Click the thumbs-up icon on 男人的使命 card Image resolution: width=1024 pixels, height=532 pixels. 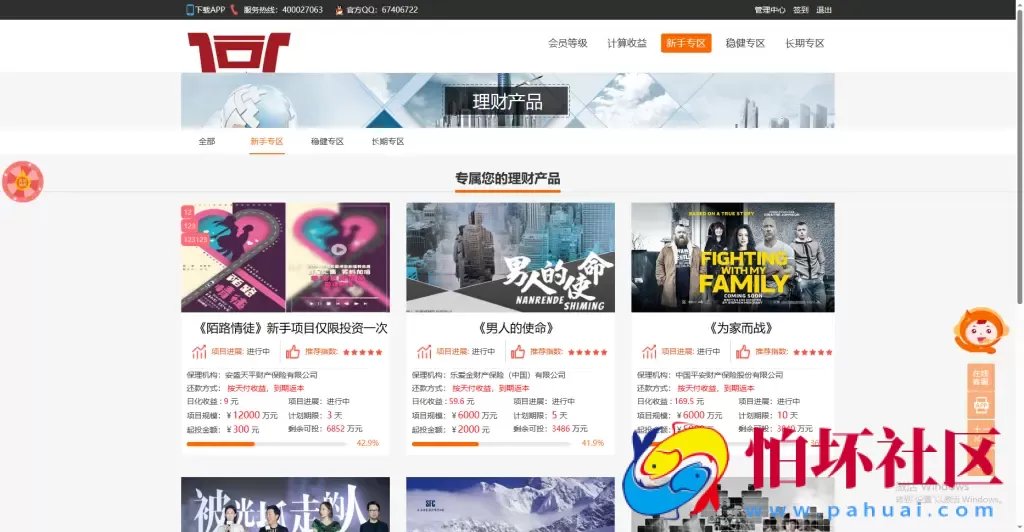tap(518, 352)
